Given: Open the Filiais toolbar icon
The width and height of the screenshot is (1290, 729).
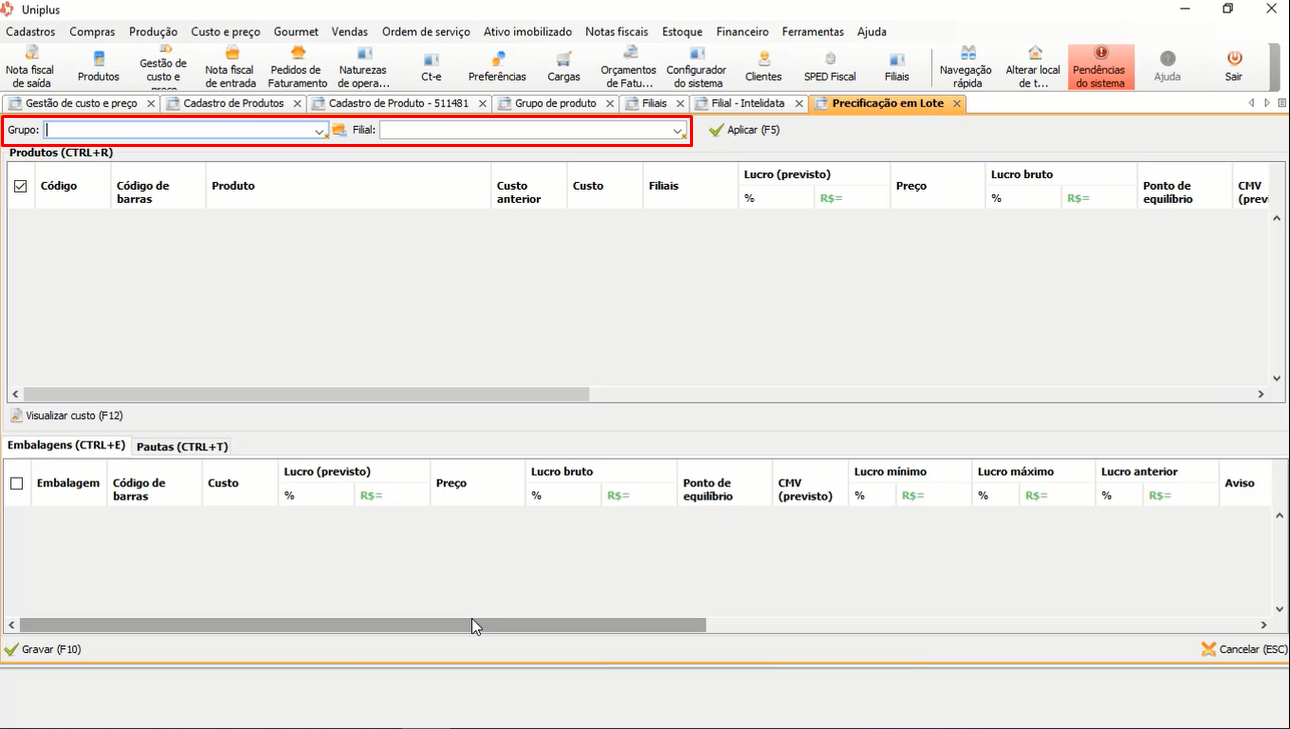Looking at the screenshot, I should 897,67.
